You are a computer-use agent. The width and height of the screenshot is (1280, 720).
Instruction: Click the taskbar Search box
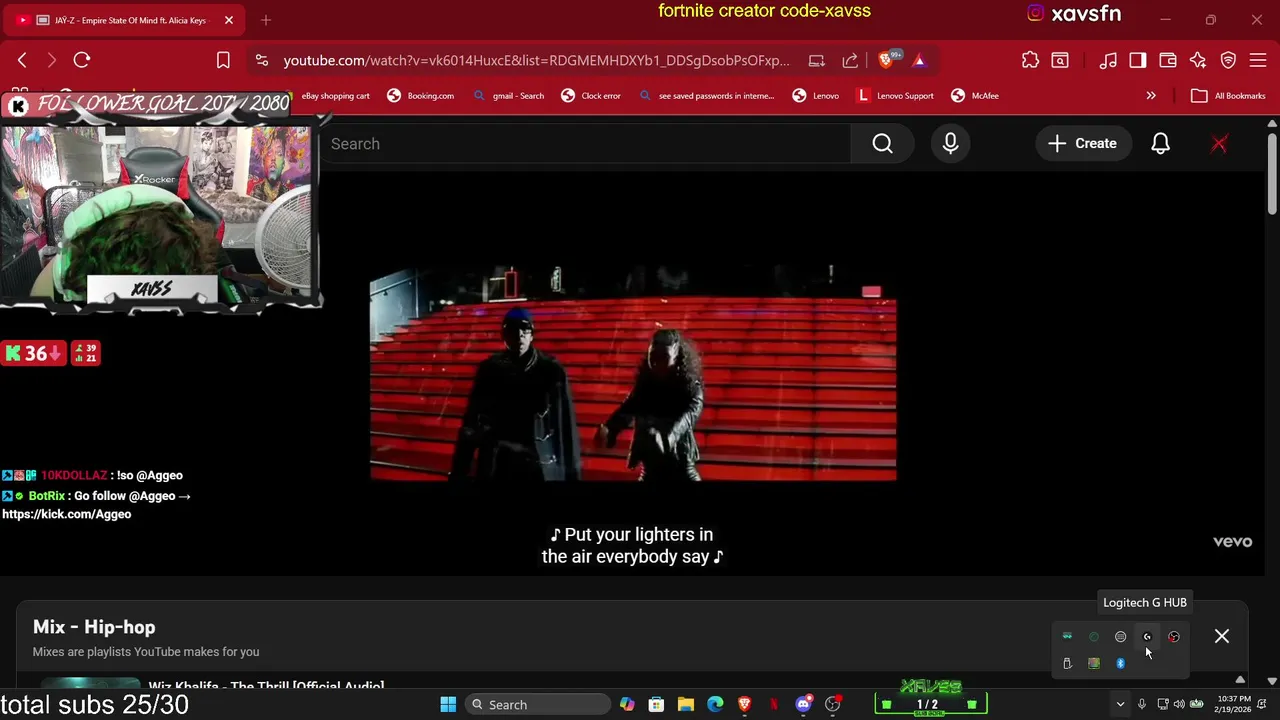point(539,705)
